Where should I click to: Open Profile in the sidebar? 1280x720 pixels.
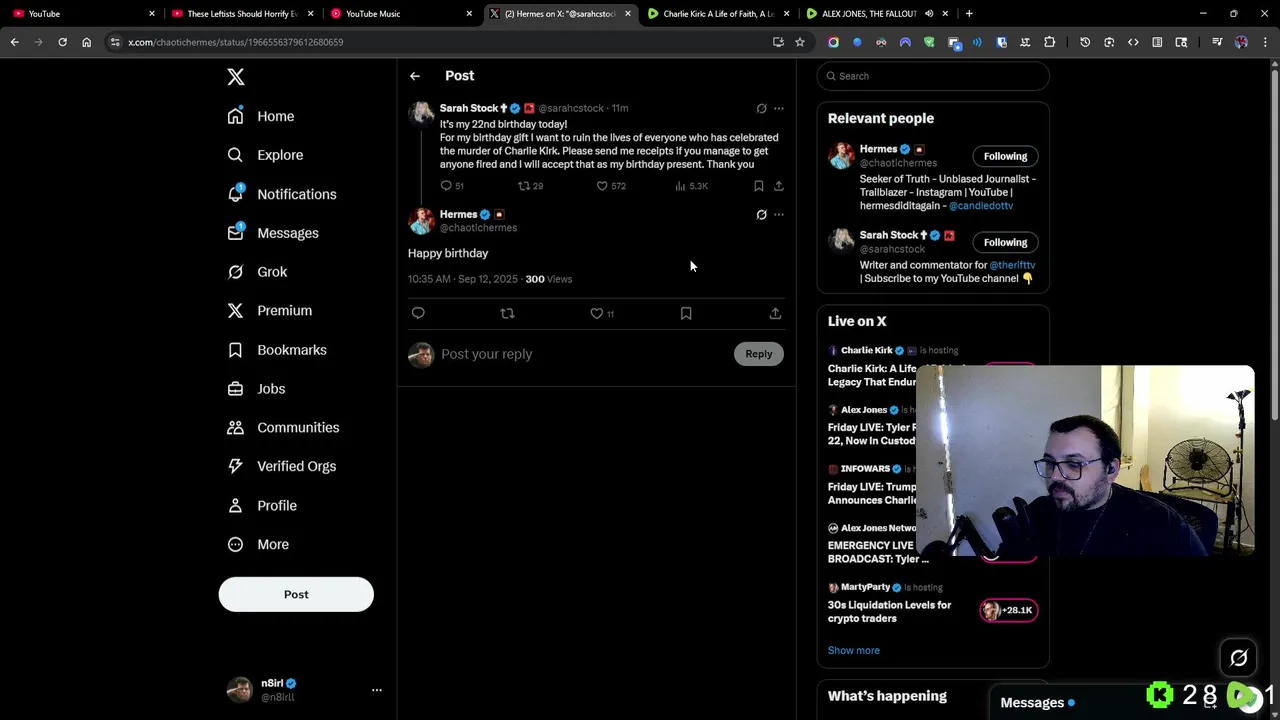click(x=262, y=505)
